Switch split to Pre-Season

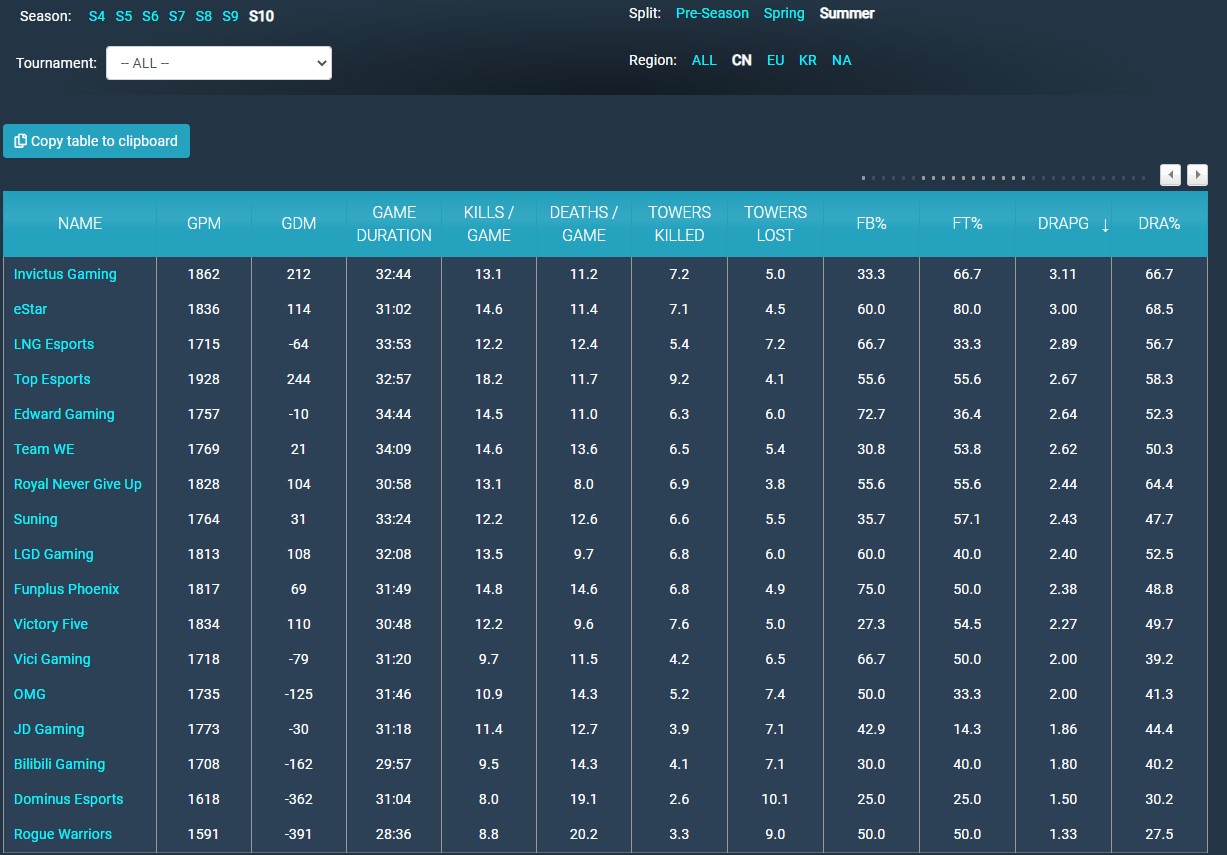pyautogui.click(x=712, y=13)
